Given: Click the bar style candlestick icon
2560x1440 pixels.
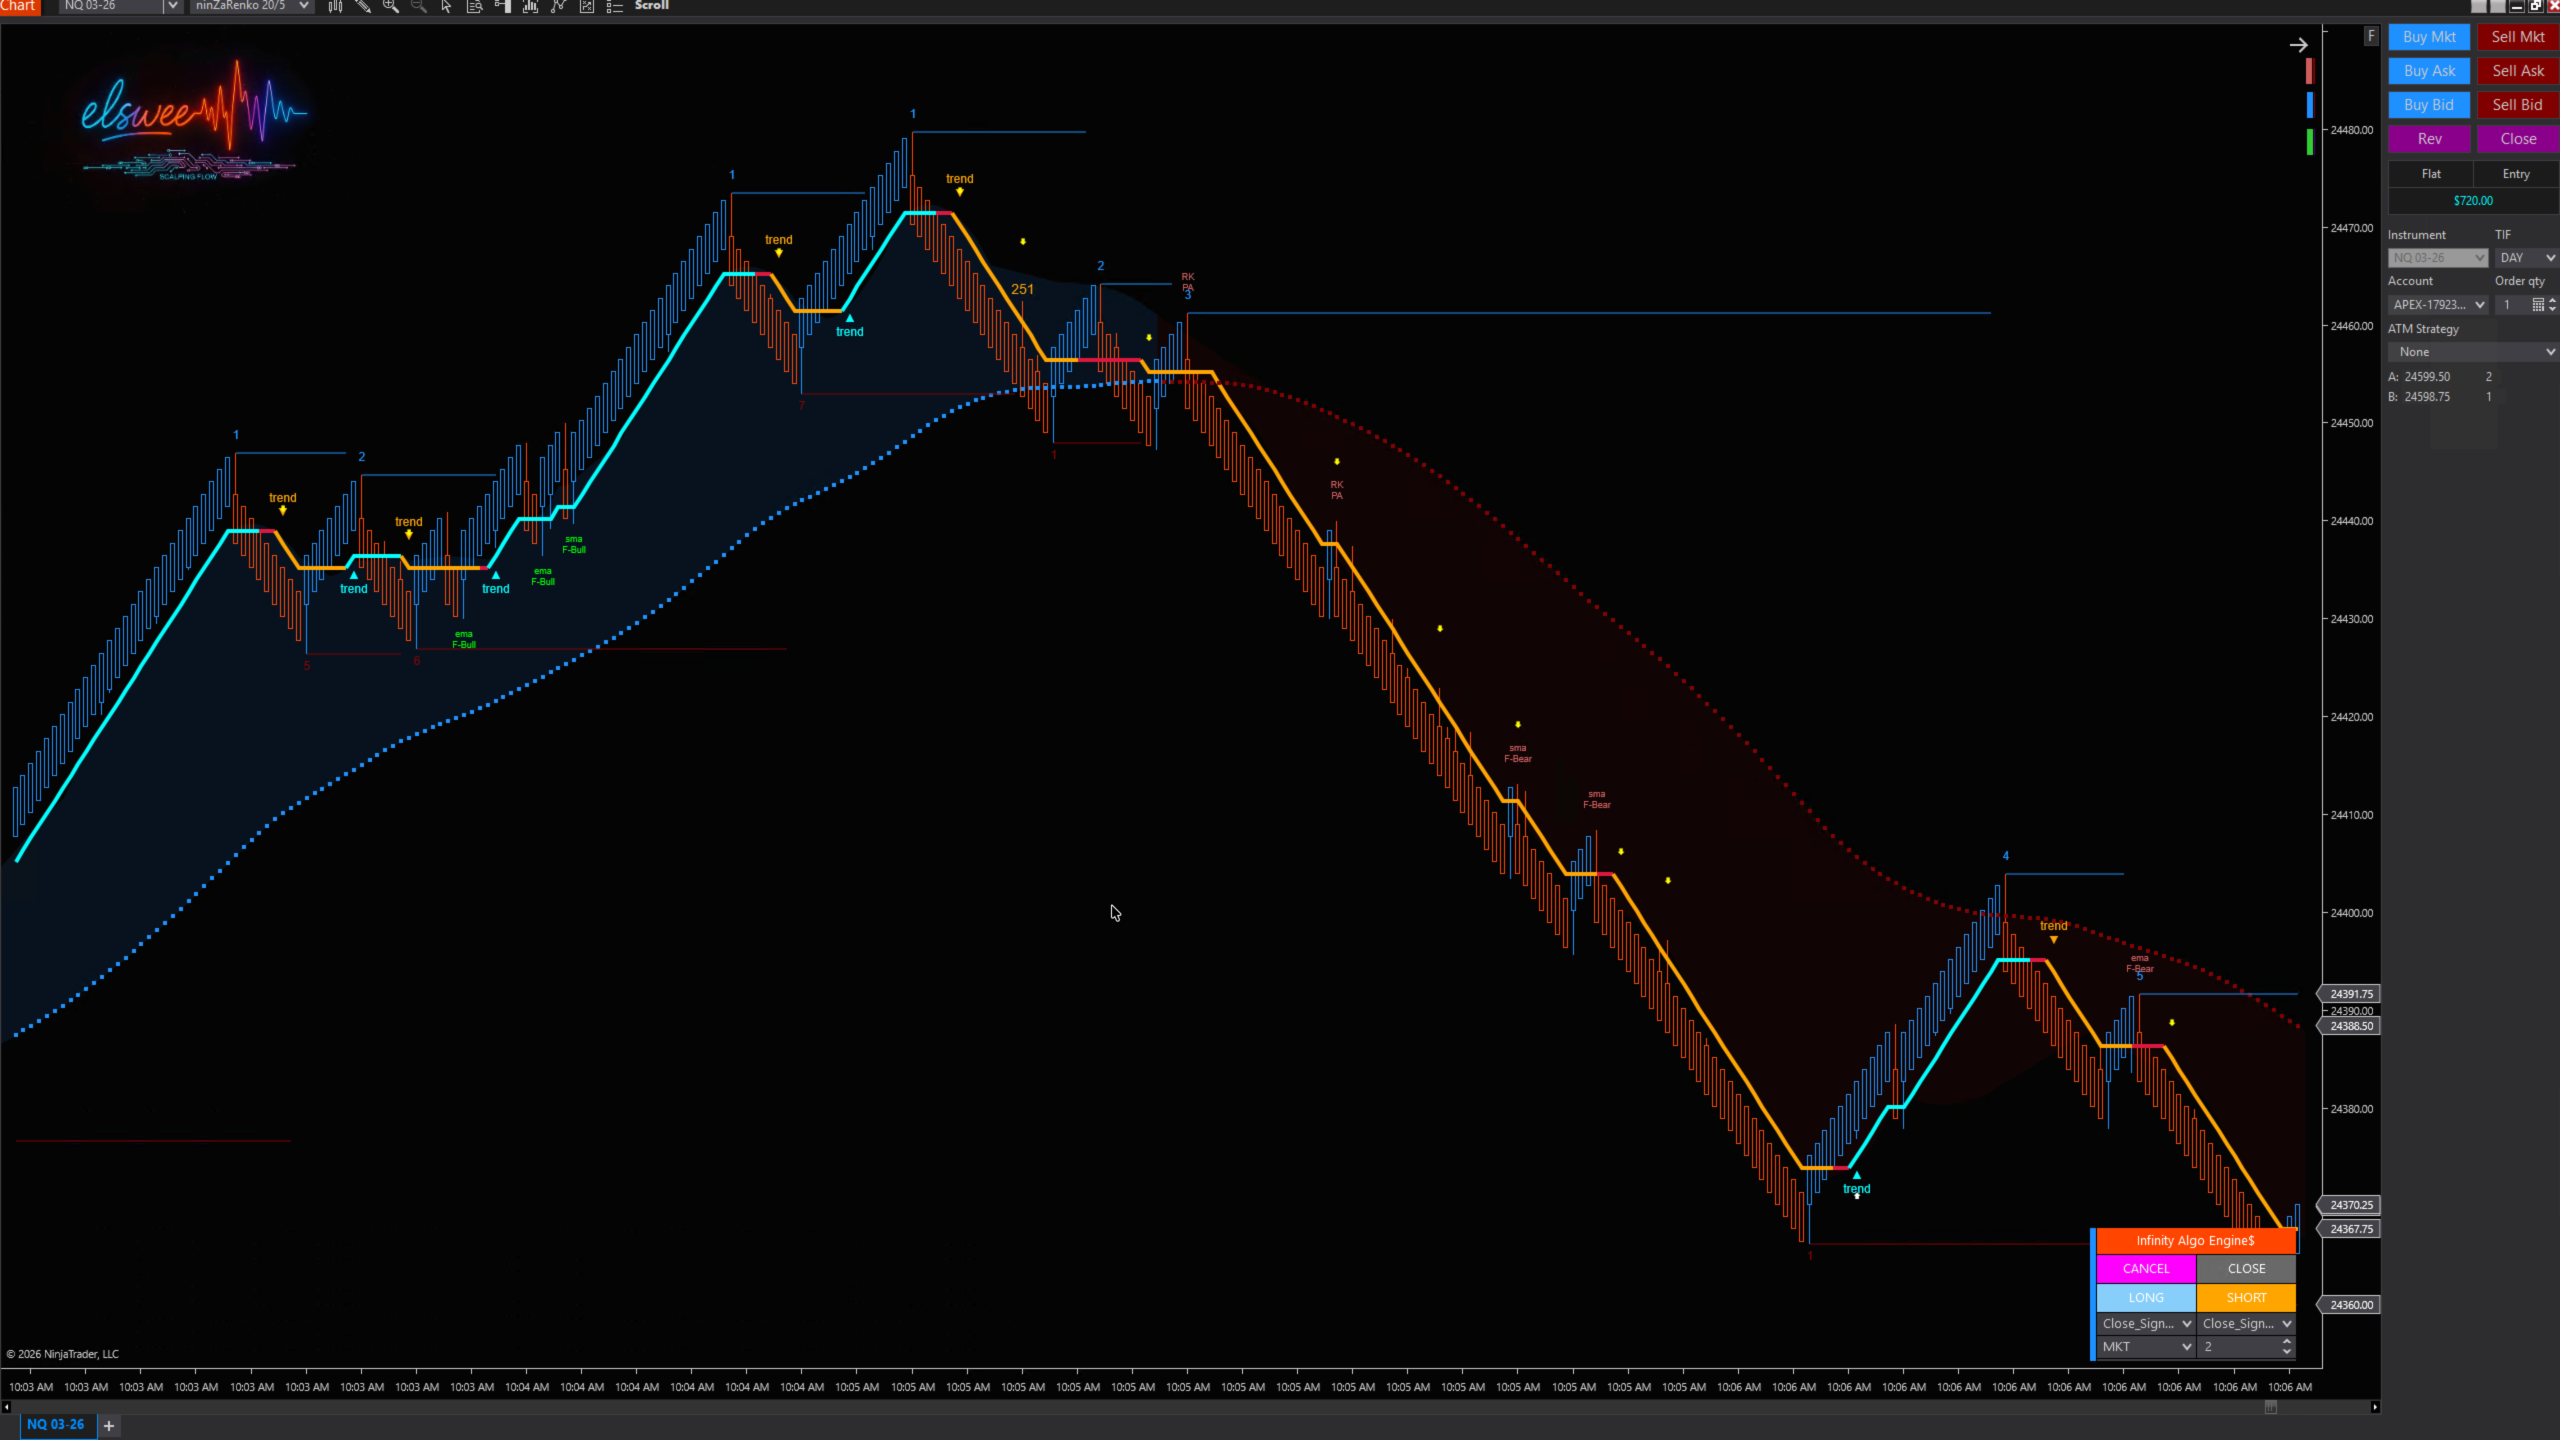Looking at the screenshot, I should pyautogui.click(x=335, y=6).
